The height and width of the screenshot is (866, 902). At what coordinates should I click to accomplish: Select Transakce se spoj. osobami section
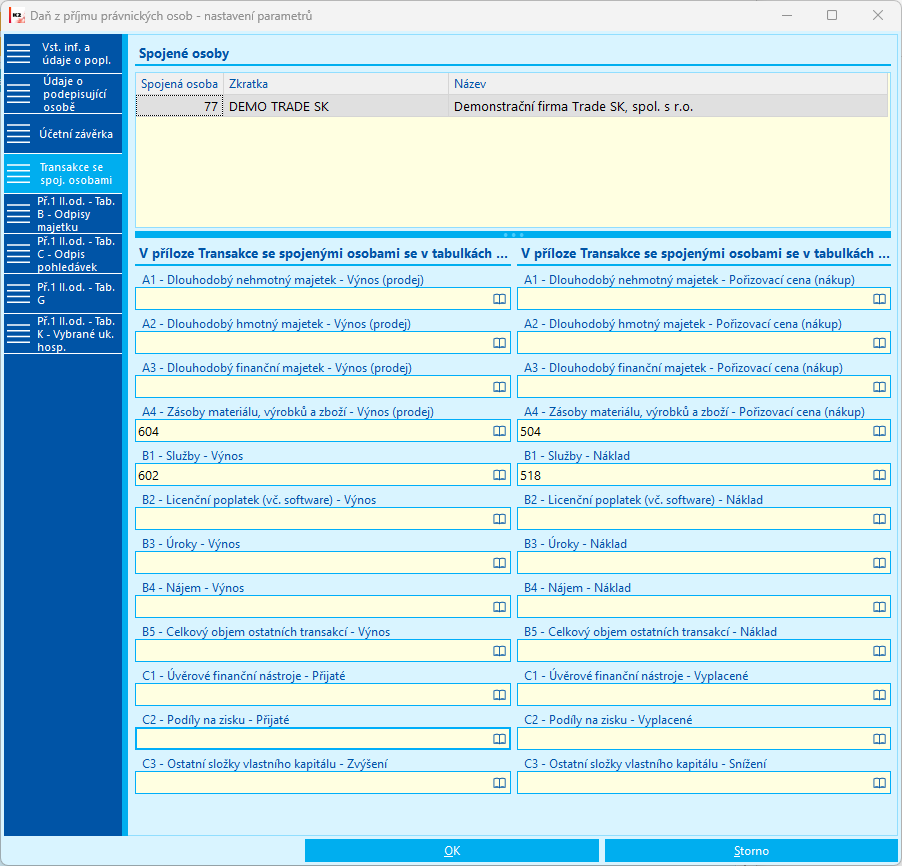click(63, 174)
